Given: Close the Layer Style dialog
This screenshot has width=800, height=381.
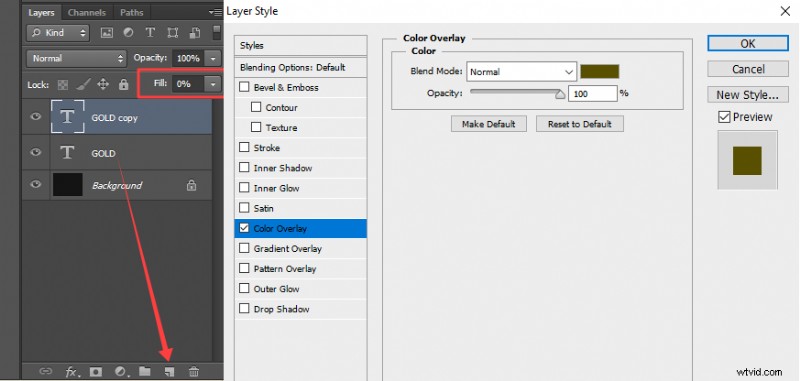Looking at the screenshot, I should (x=785, y=11).
